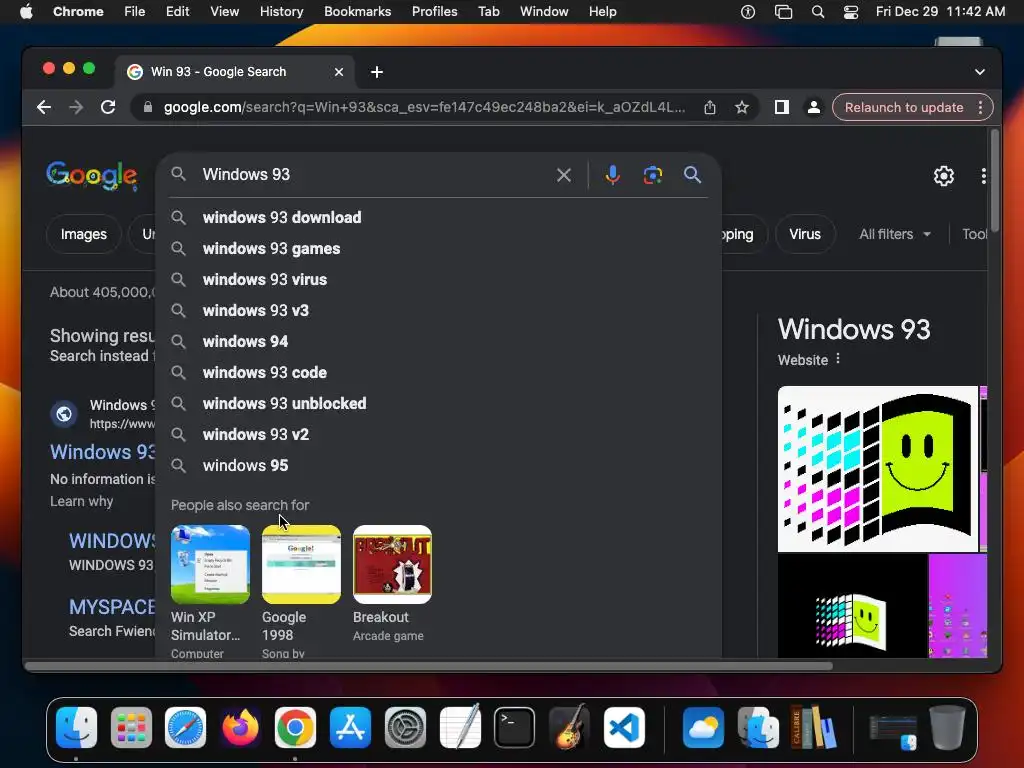Screen dimensions: 1024x768
Task: Open the Profiles menu
Action: [434, 12]
